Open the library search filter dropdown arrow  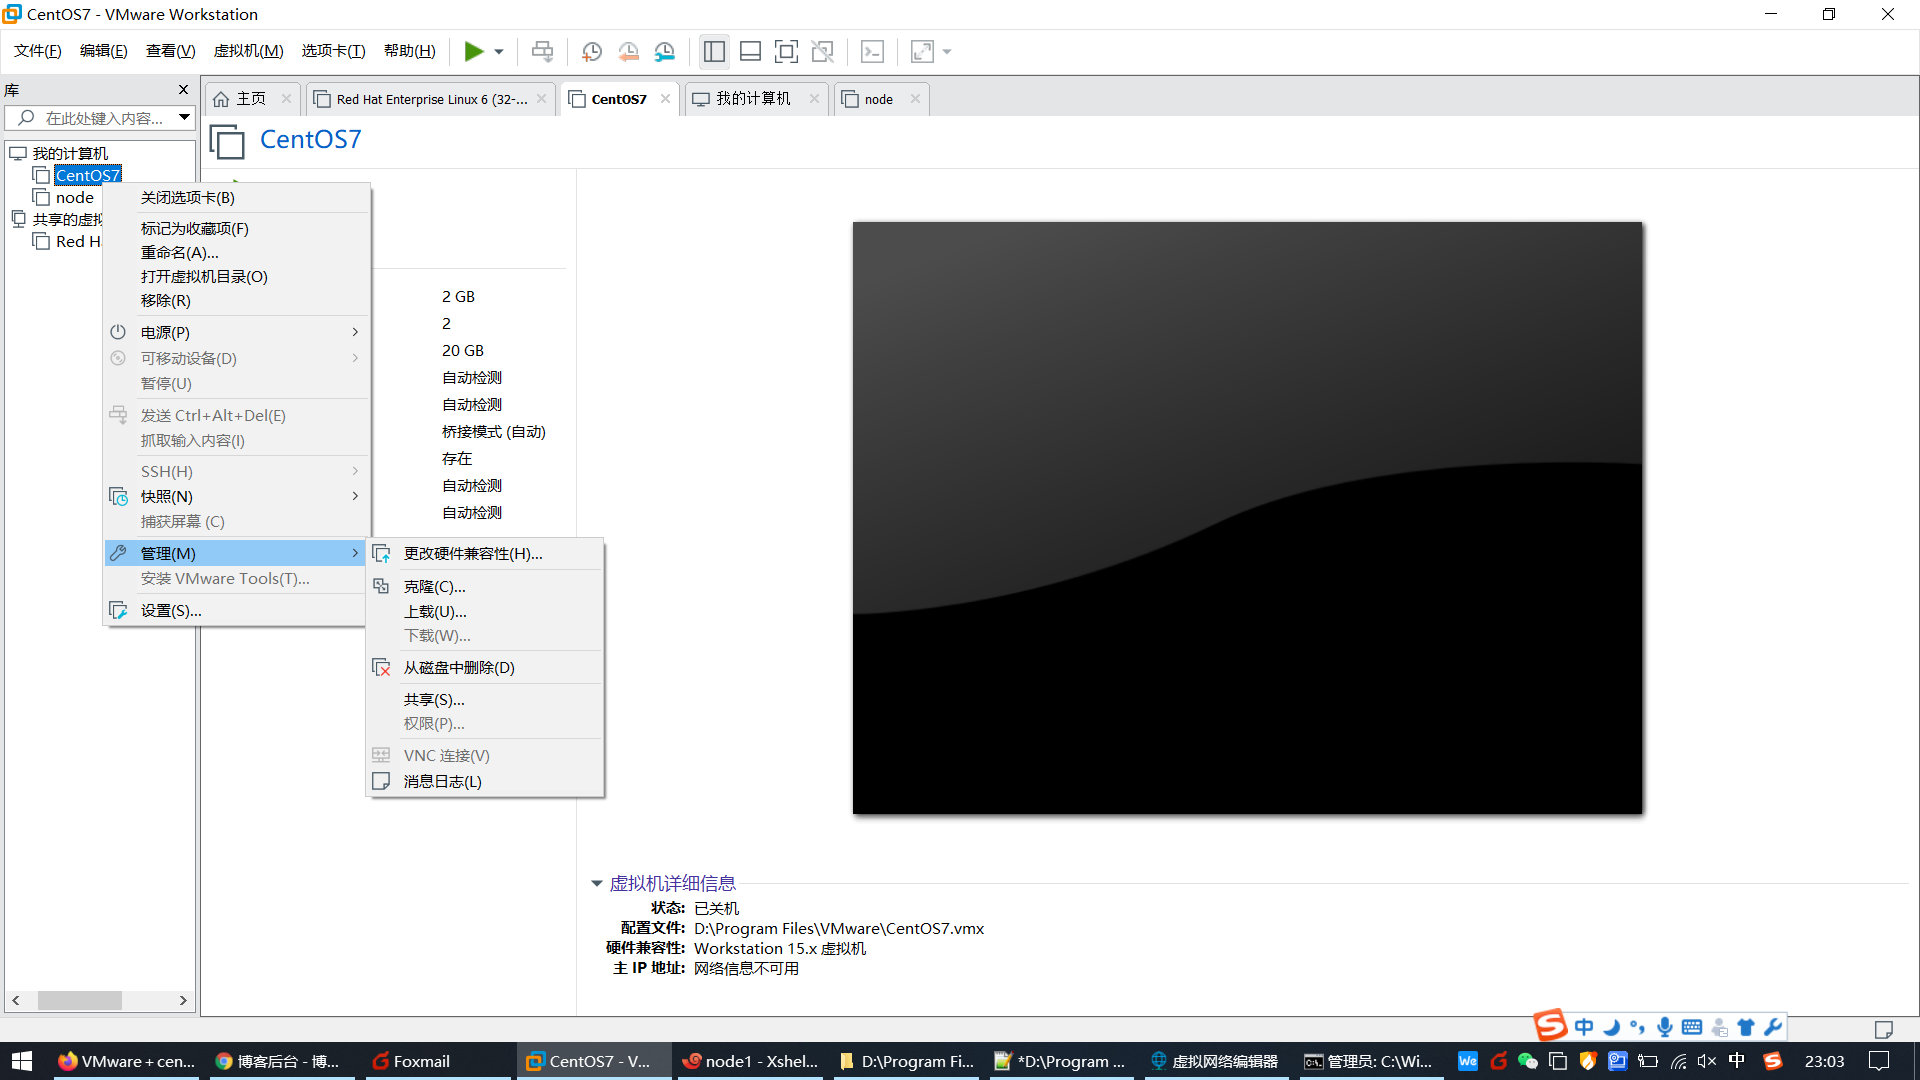click(x=184, y=118)
